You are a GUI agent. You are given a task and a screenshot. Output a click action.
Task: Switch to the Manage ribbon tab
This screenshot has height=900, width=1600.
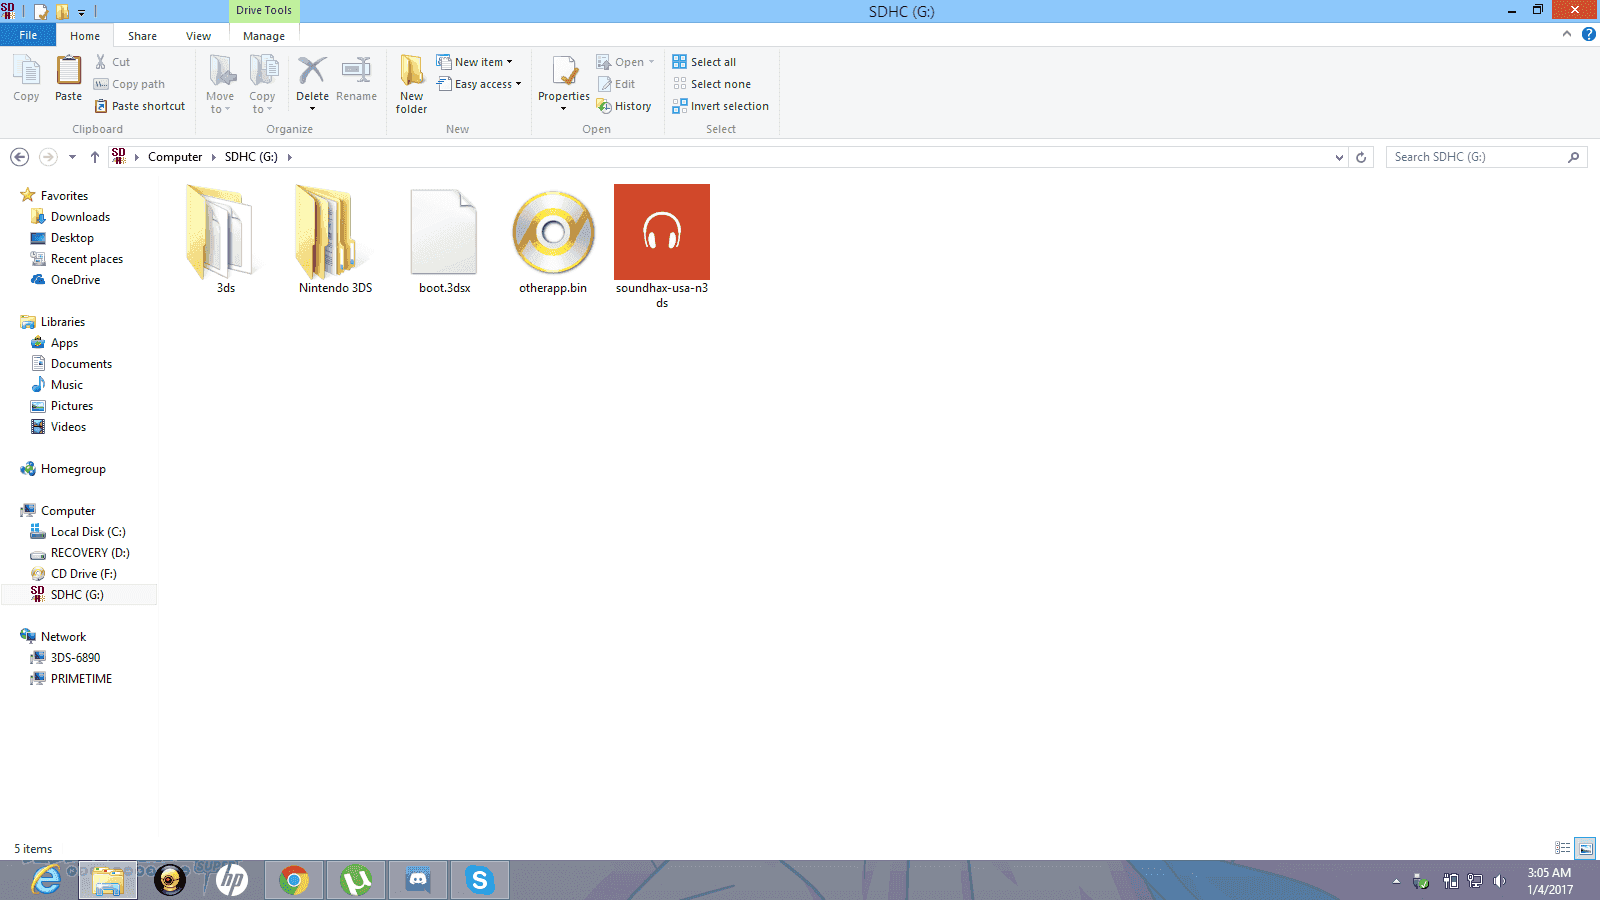click(x=264, y=36)
